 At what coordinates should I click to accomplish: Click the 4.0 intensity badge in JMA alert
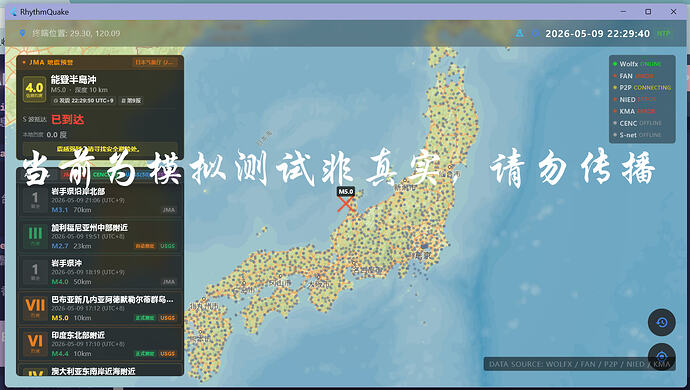point(34,89)
